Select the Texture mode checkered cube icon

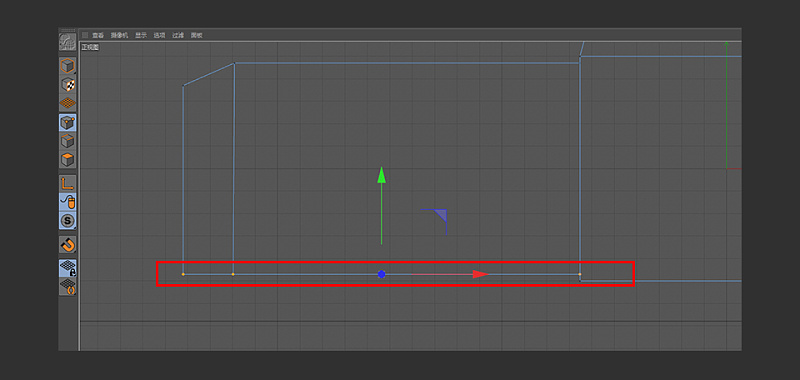pos(67,84)
